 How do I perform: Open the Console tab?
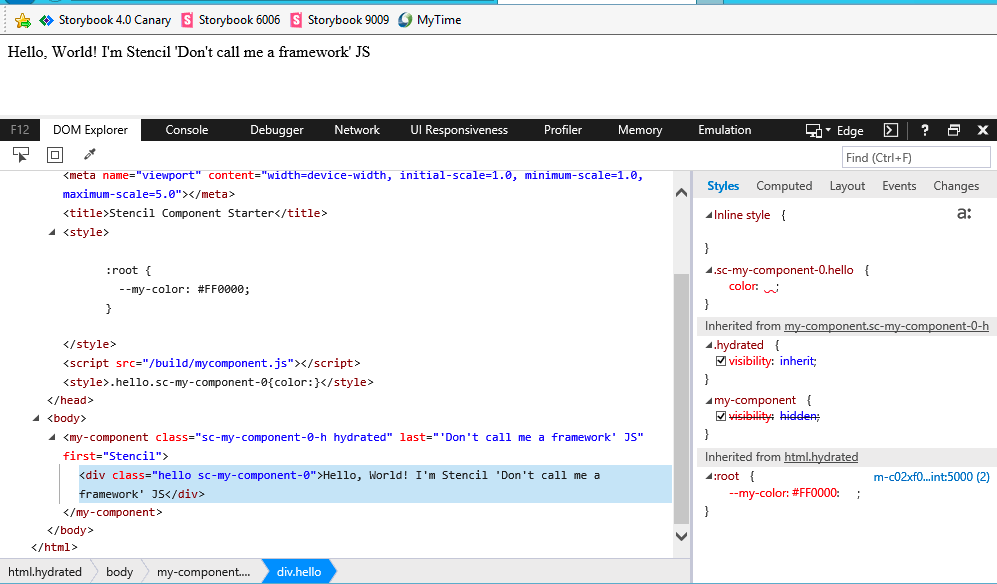(187, 130)
